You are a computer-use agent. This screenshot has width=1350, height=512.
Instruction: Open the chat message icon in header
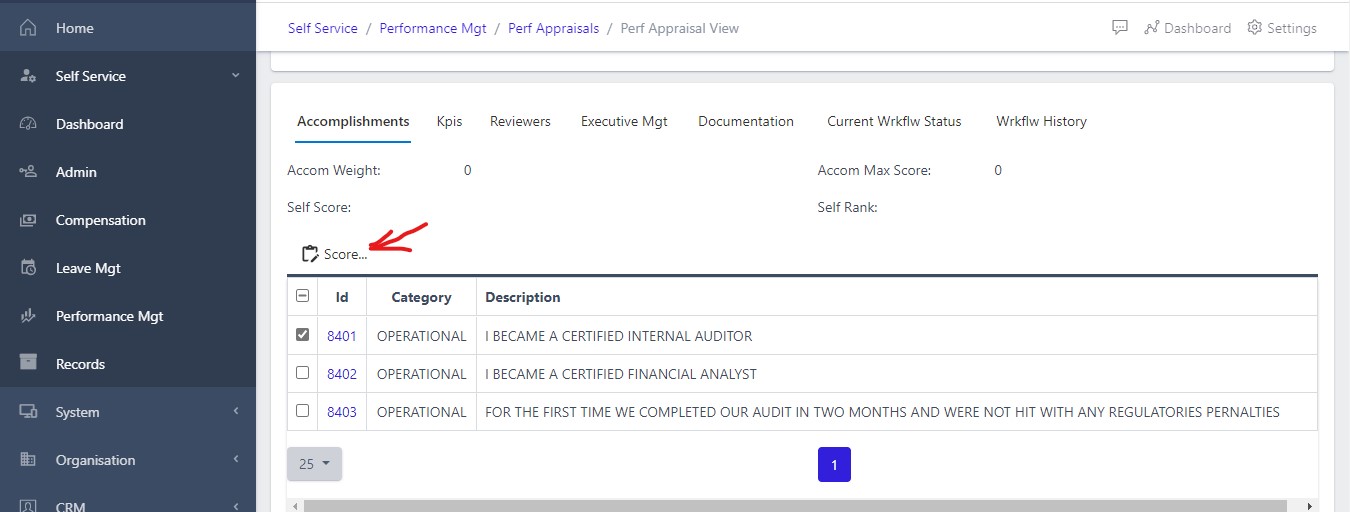pos(1120,28)
